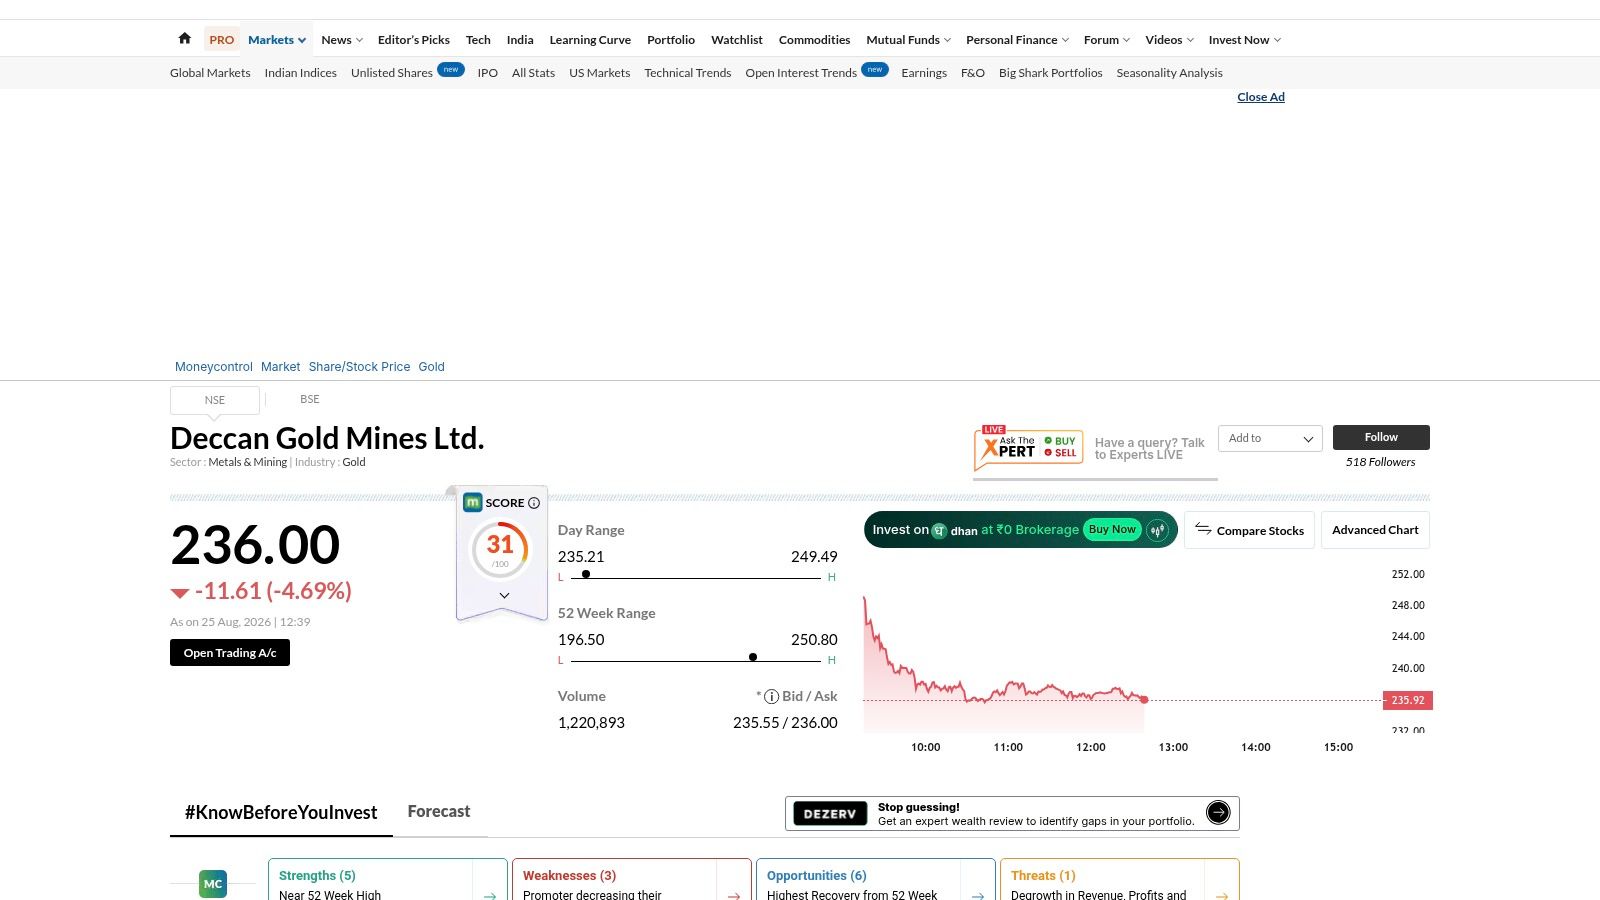Select the Forecast tab

(439, 811)
